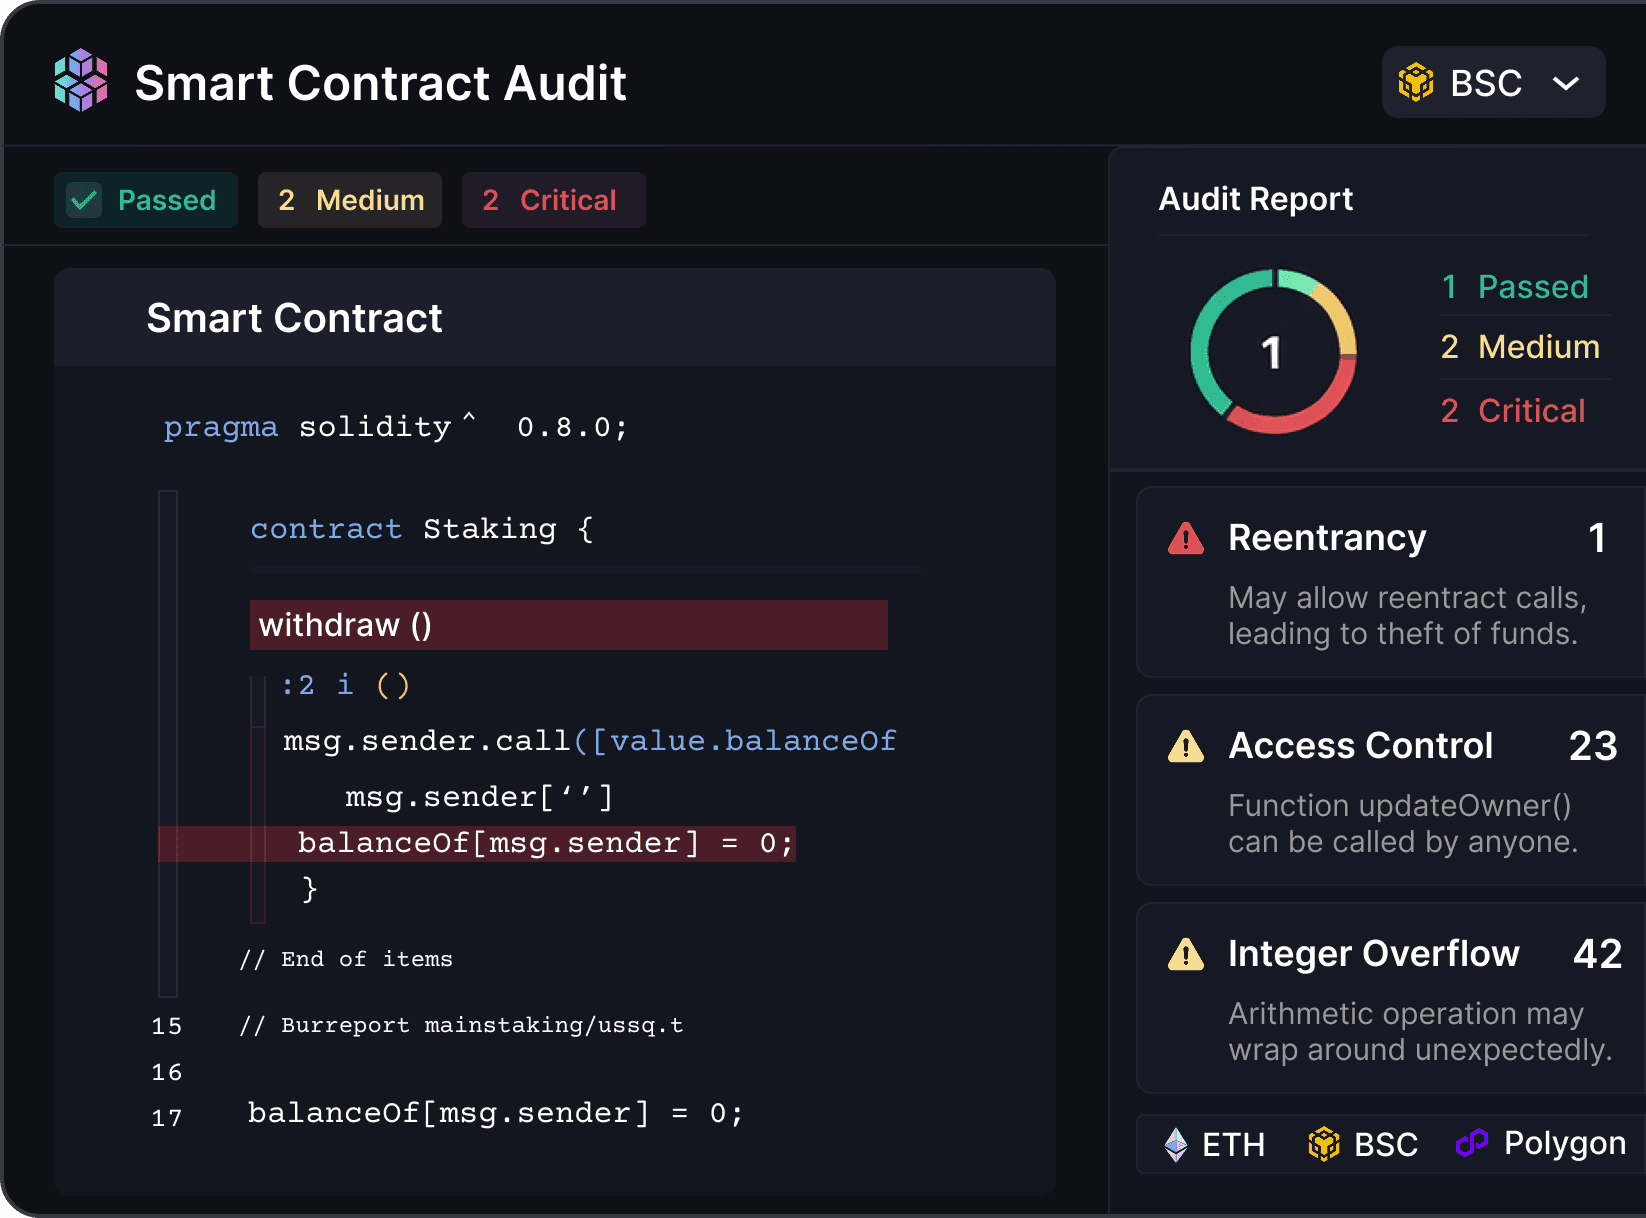
Task: Toggle the 2 Medium filter chip
Action: tap(349, 200)
